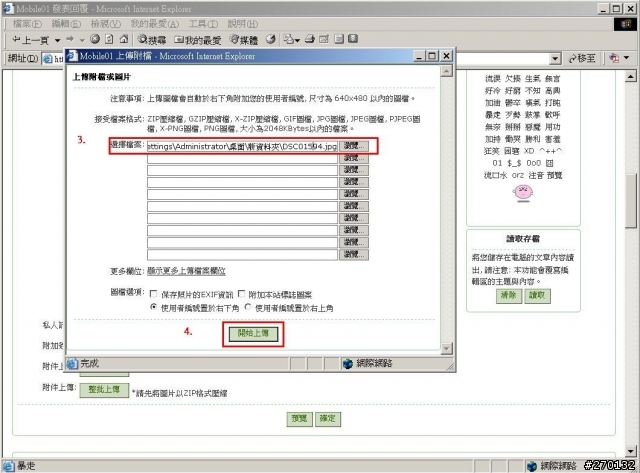Viewport: 640px width, 473px height.
Task: Open the 檔案(F) menu
Action: [27, 24]
